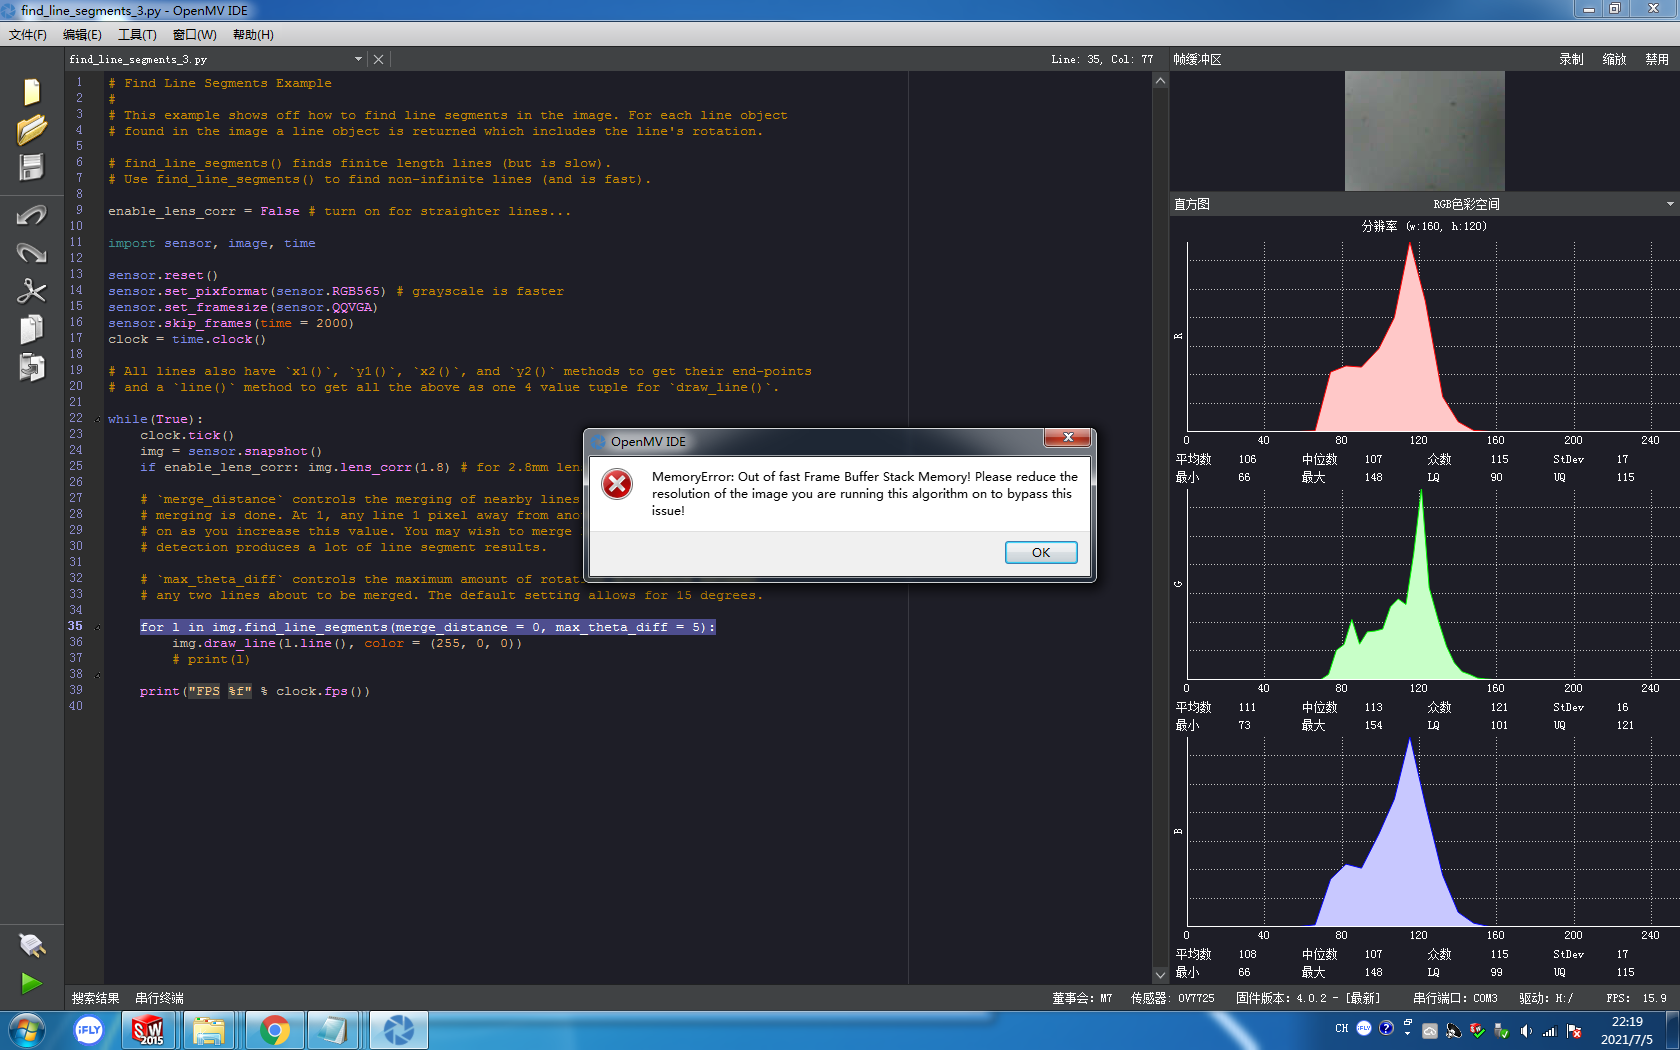Open the 窗口(W) menu
This screenshot has height=1050, width=1680.
tap(194, 35)
